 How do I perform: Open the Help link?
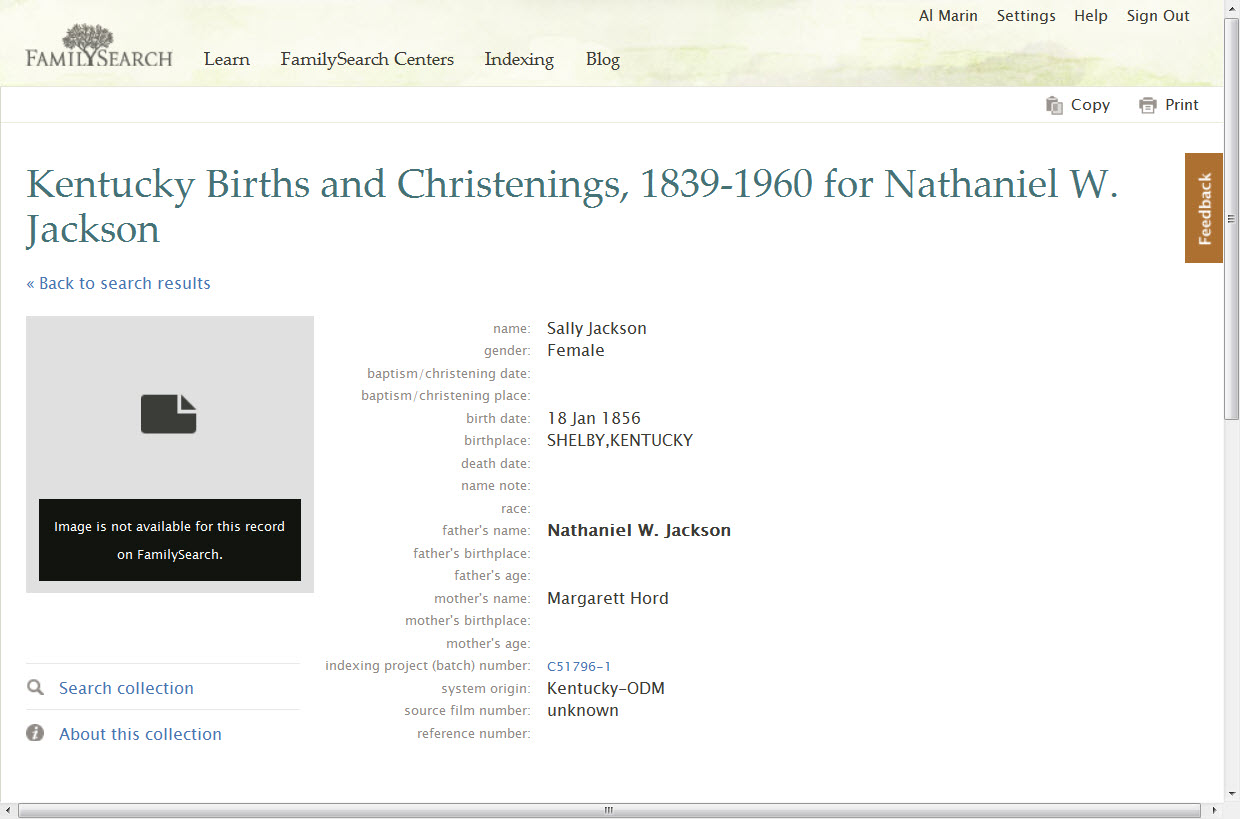click(x=1091, y=16)
